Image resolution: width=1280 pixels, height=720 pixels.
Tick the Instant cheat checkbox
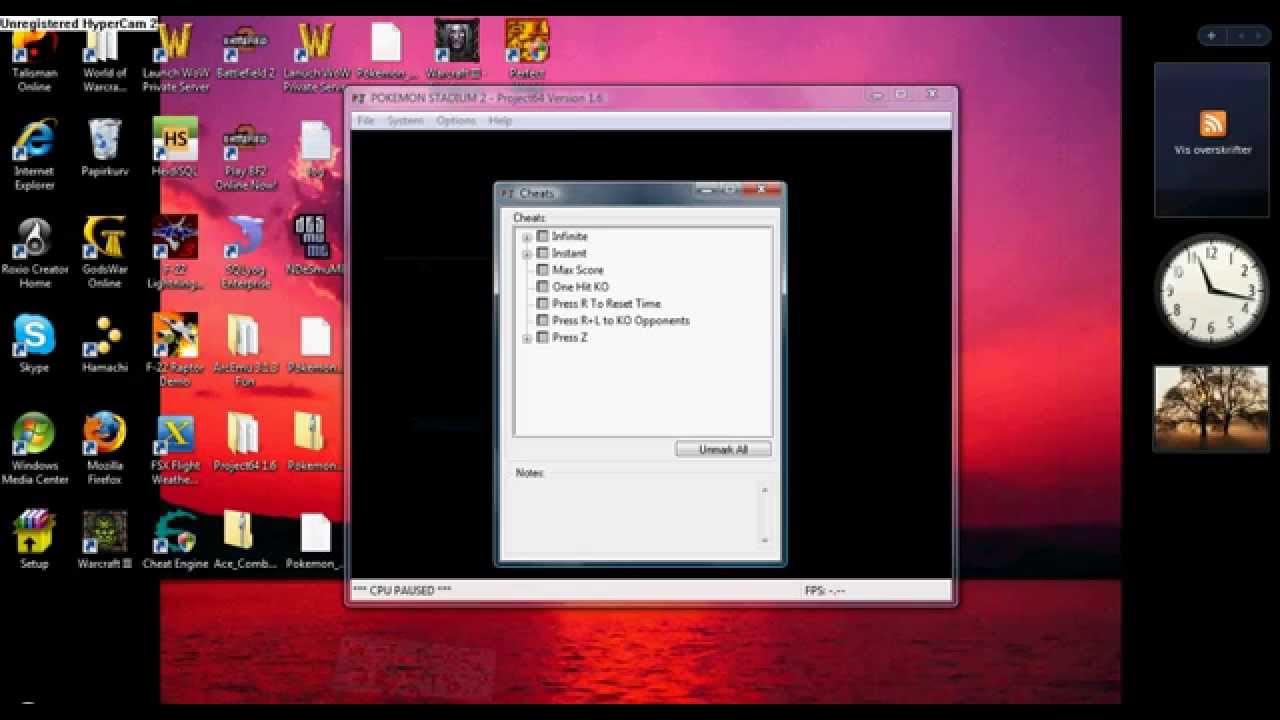pyautogui.click(x=543, y=253)
